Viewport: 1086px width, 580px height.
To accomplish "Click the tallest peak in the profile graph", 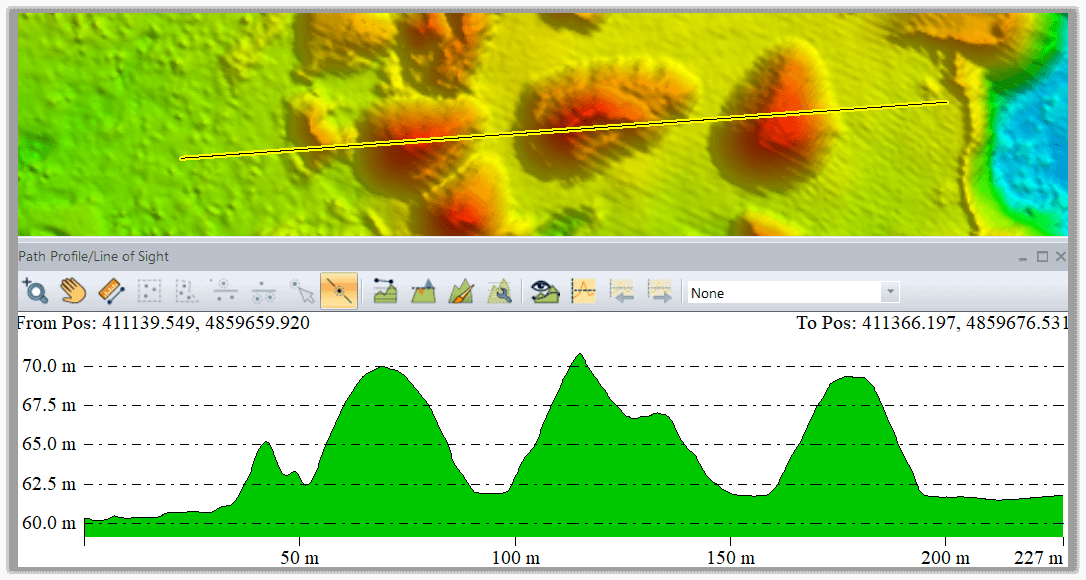I will click(x=580, y=355).
